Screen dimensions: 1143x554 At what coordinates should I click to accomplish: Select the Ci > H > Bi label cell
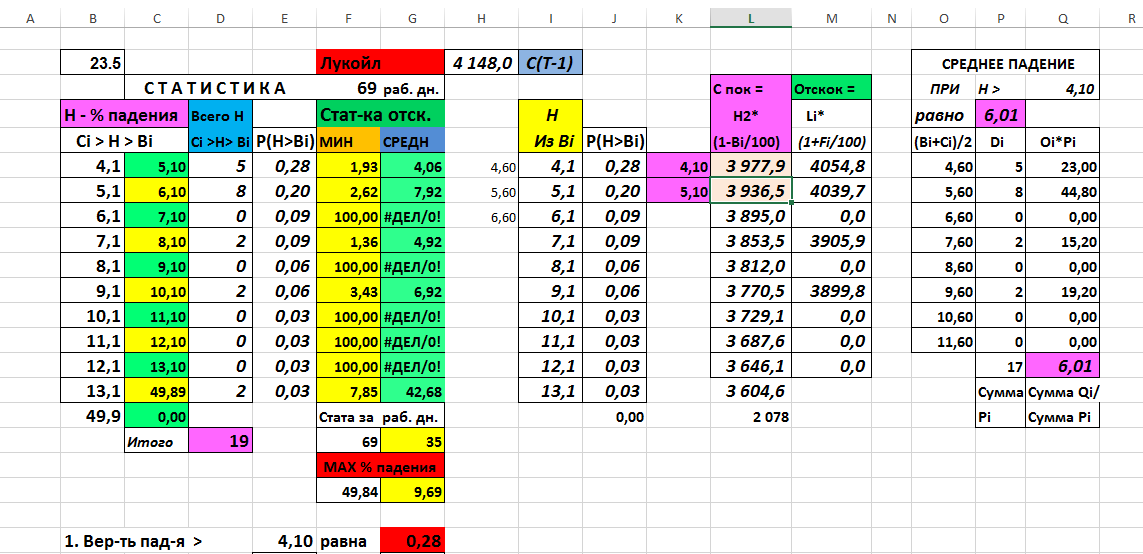tap(125, 139)
